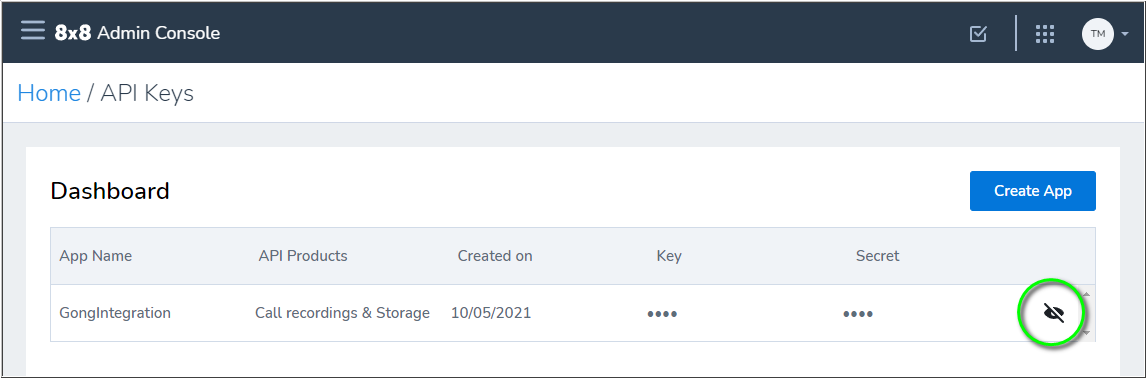
Task: Click the App Name column header
Action: 96,256
